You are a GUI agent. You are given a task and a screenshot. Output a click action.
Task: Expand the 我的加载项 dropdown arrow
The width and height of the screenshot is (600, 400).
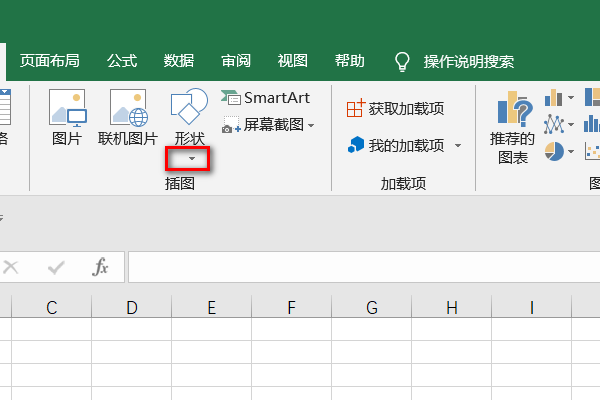coord(458,145)
